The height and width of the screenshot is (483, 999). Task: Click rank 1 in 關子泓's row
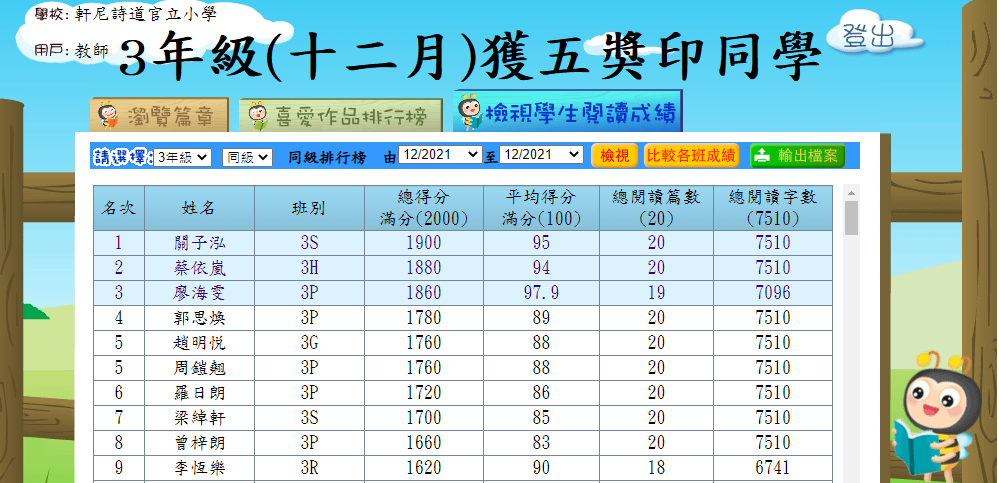[119, 243]
